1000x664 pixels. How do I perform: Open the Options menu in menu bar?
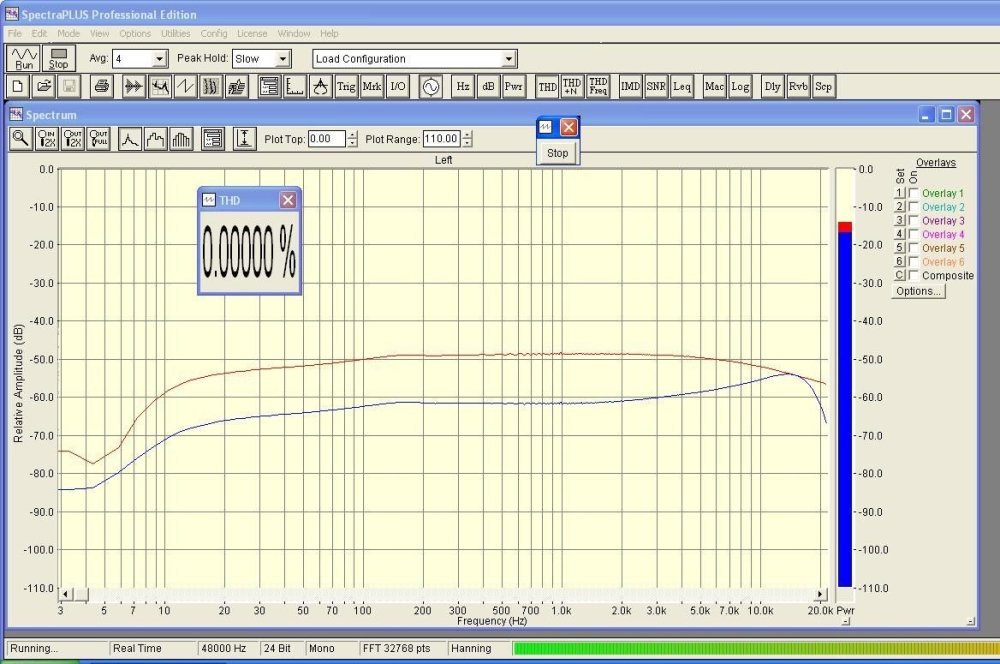135,34
